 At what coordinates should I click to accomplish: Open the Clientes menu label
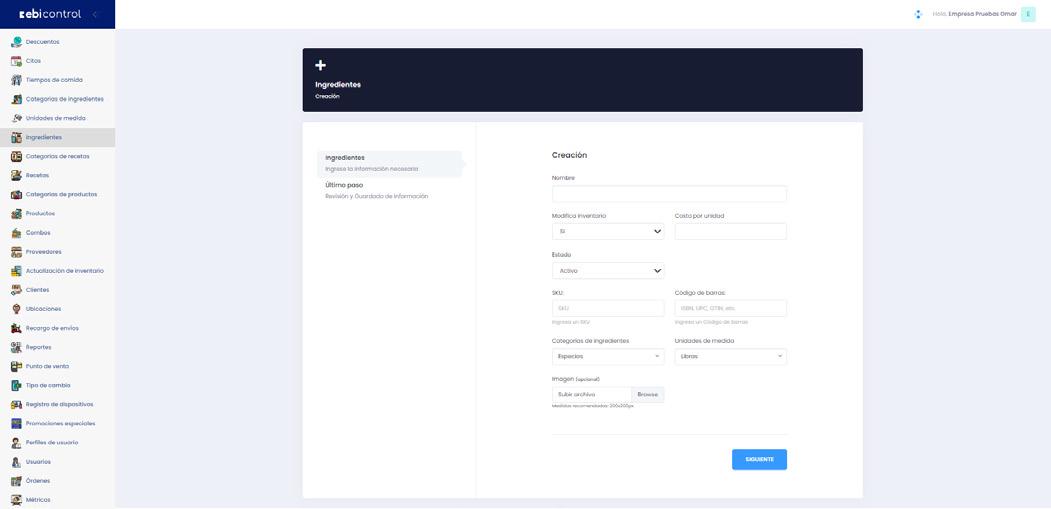(37, 290)
